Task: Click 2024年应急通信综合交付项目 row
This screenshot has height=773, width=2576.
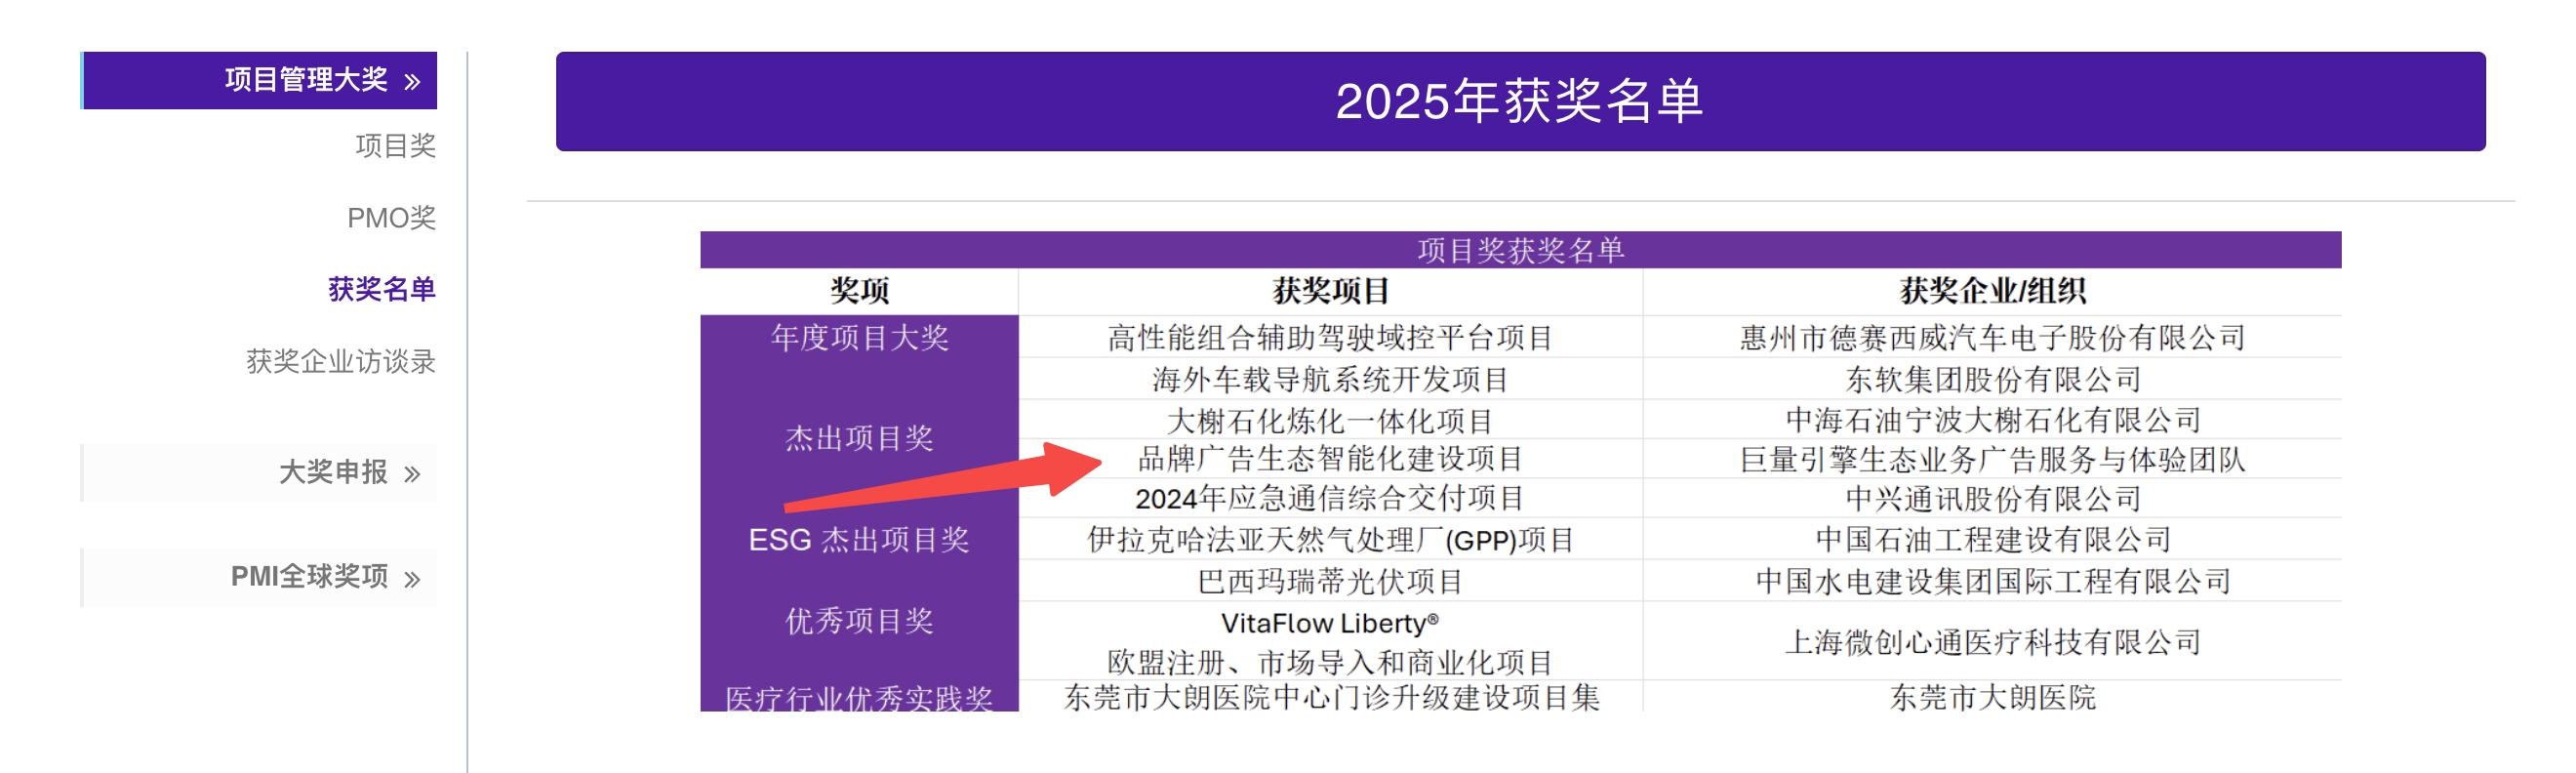Action: pyautogui.click(x=1330, y=498)
